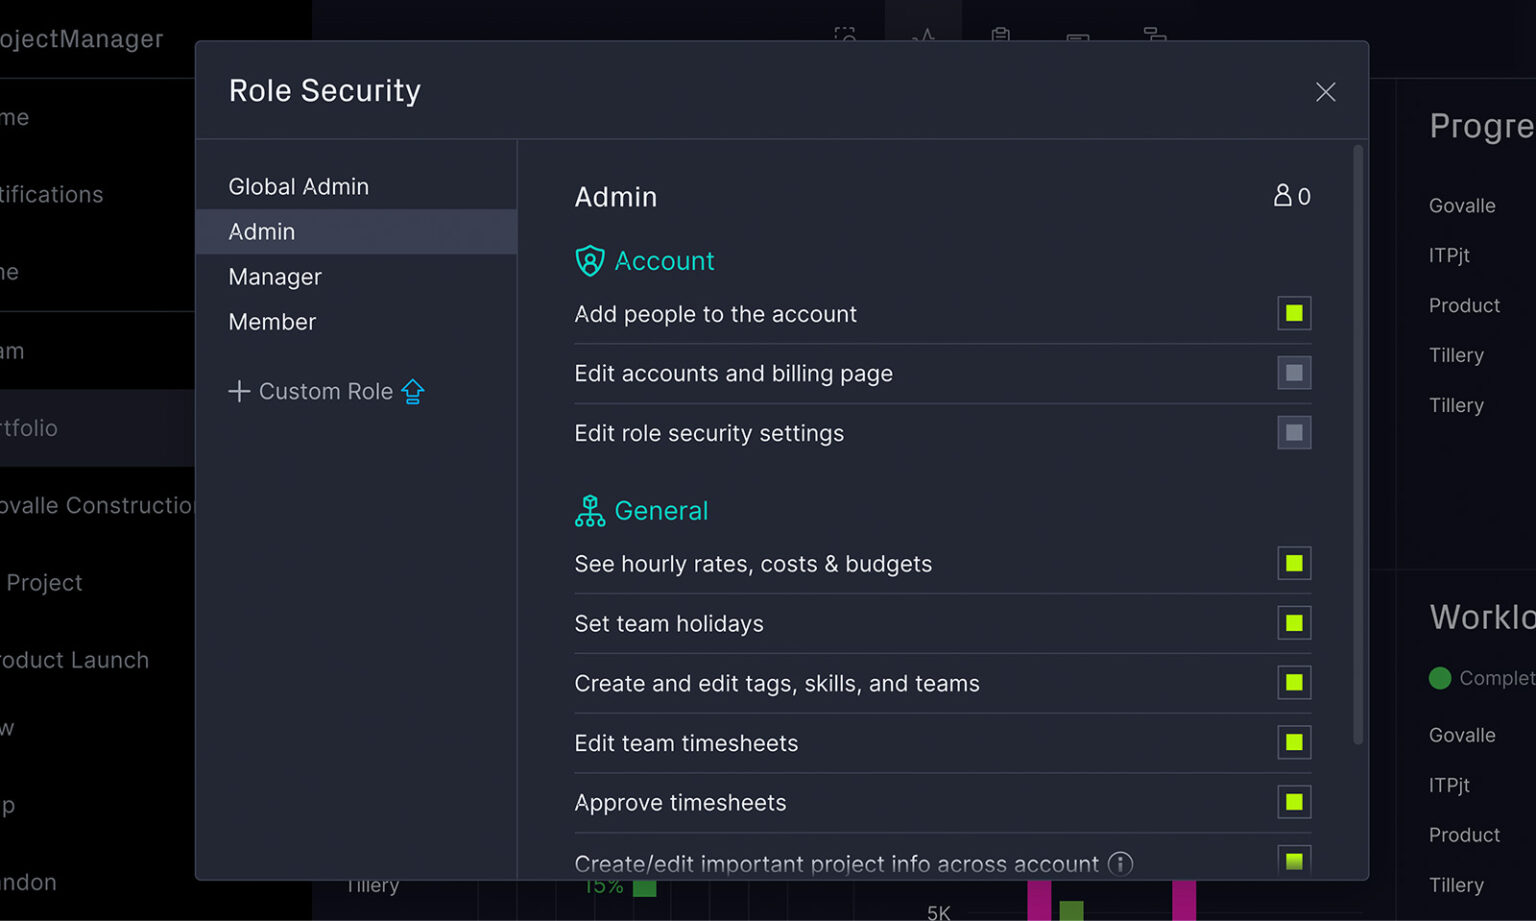The image size is (1536, 921).
Task: Toggle the 'Set team holidays' checkbox
Action: [1294, 623]
